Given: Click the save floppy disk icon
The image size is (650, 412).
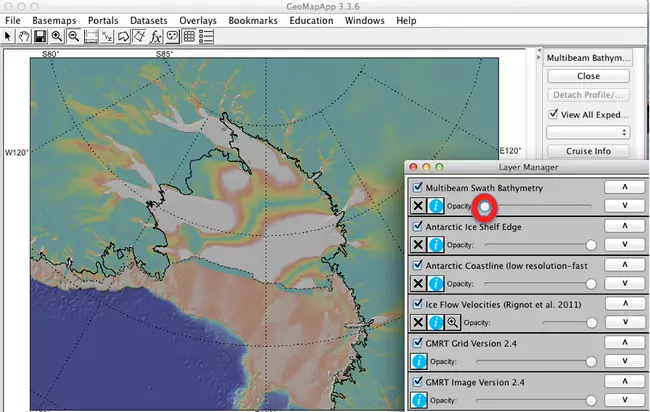Looking at the screenshot, I should point(39,37).
